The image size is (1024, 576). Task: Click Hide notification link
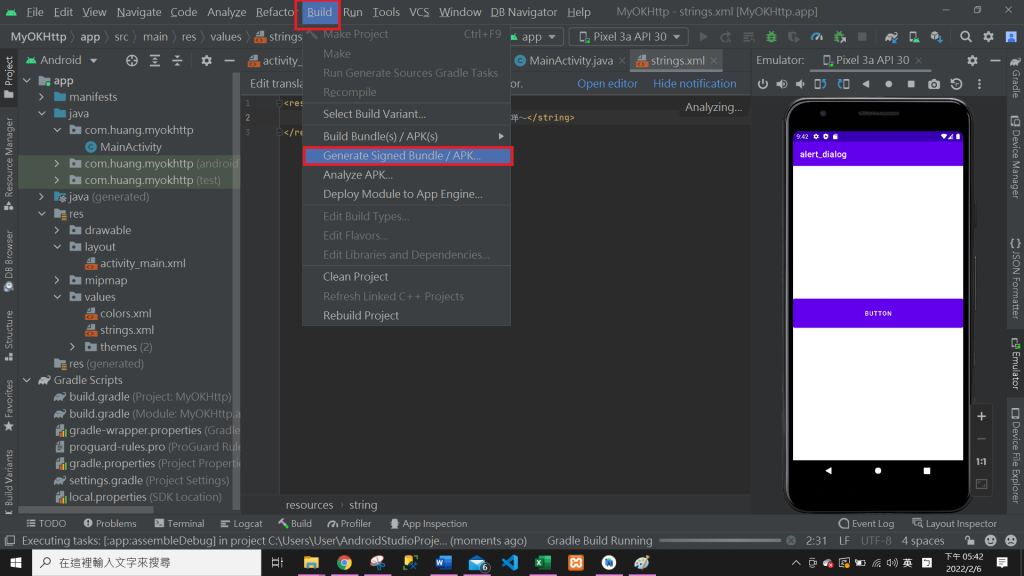click(x=694, y=84)
